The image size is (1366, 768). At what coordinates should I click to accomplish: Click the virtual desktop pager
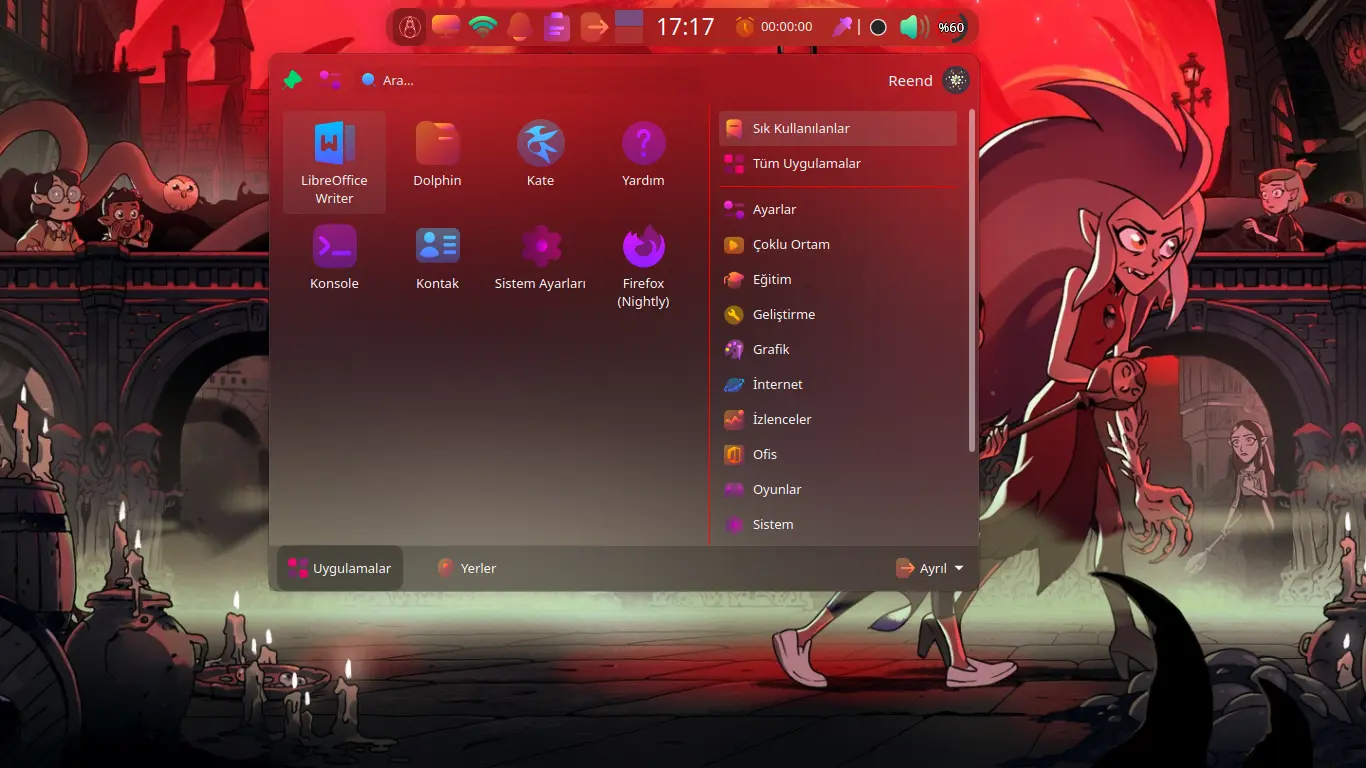pos(629,27)
